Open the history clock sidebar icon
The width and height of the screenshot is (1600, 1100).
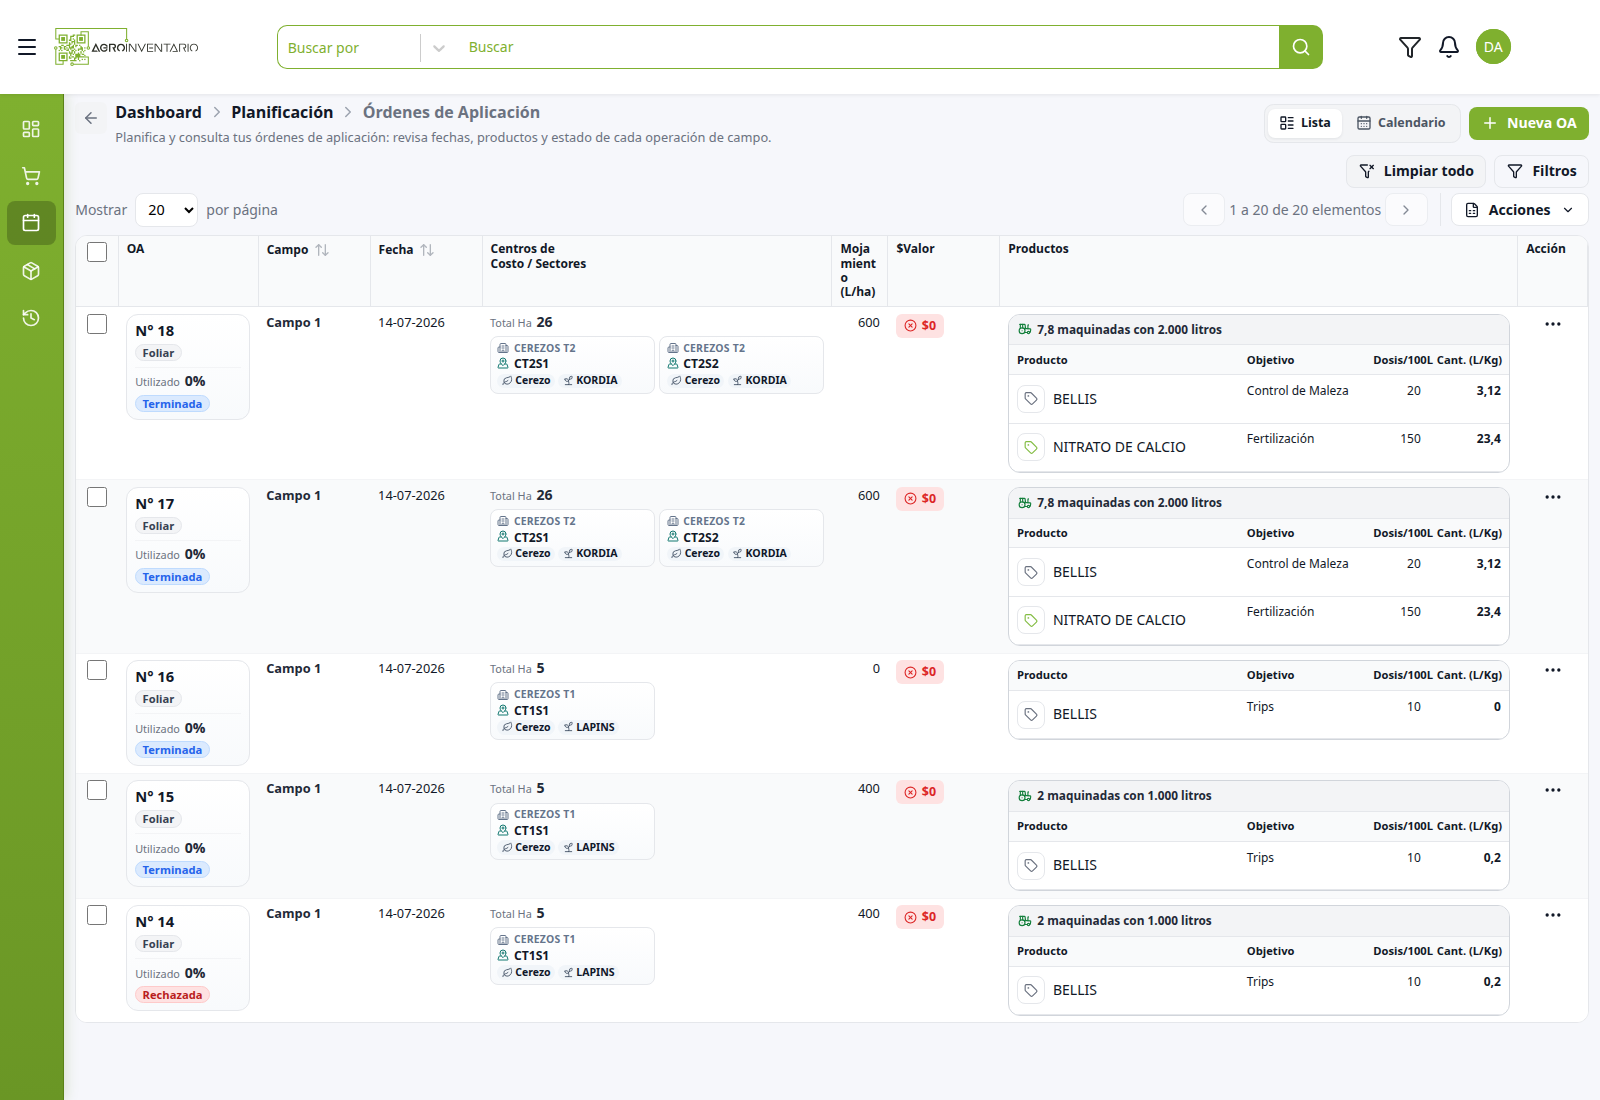click(31, 318)
